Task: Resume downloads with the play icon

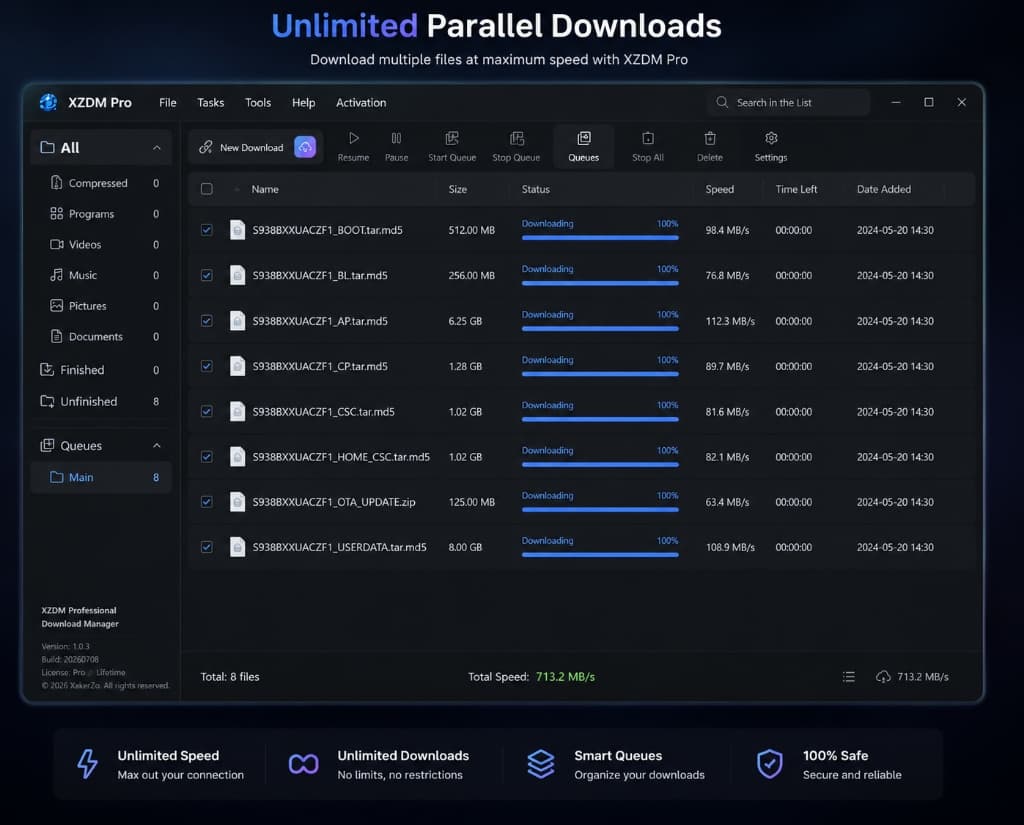Action: [x=353, y=138]
